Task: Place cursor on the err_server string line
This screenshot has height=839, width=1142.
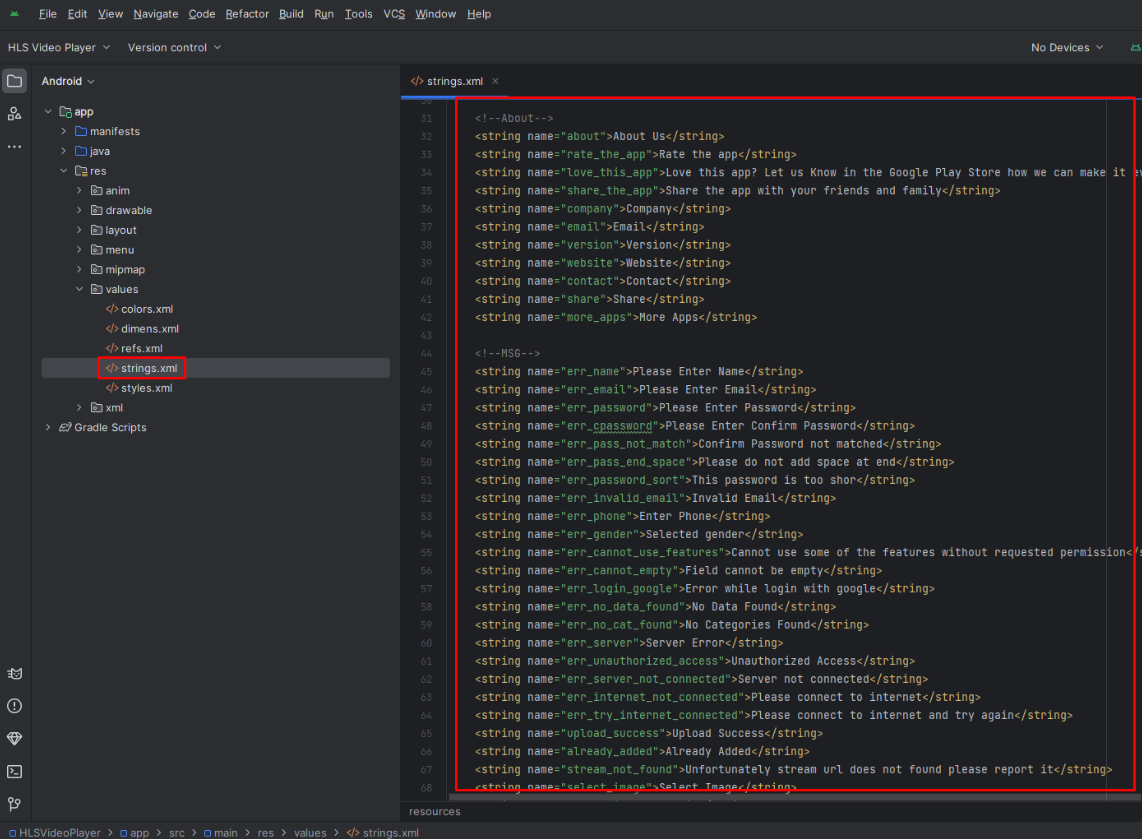Action: (x=629, y=643)
